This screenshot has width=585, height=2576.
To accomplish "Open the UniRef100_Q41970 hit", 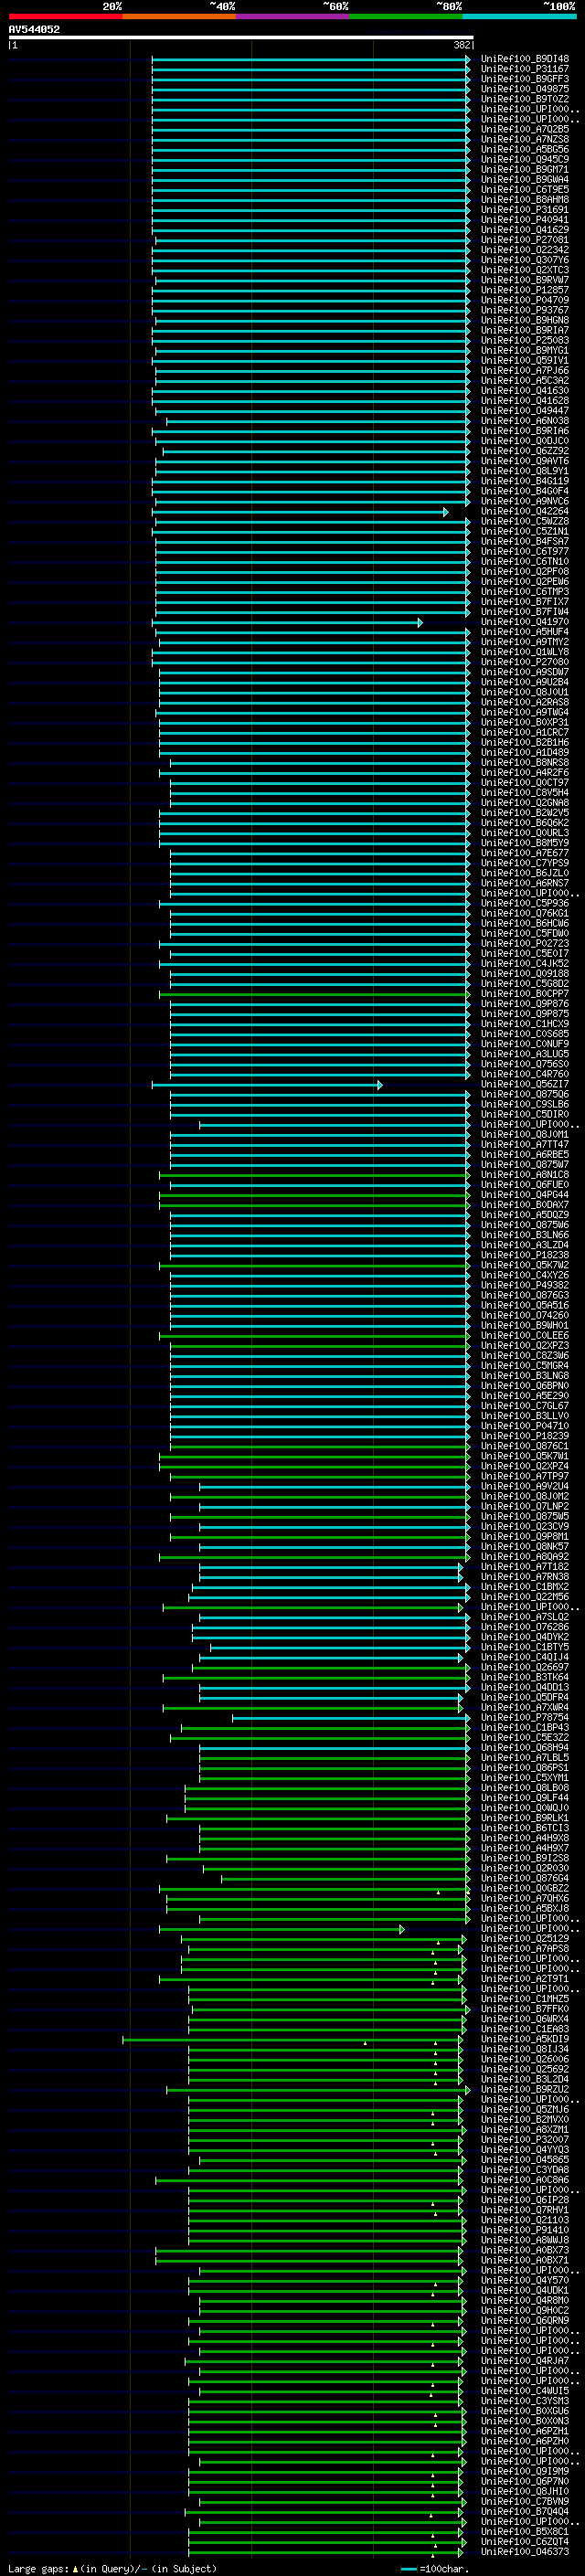I will coord(524,622).
